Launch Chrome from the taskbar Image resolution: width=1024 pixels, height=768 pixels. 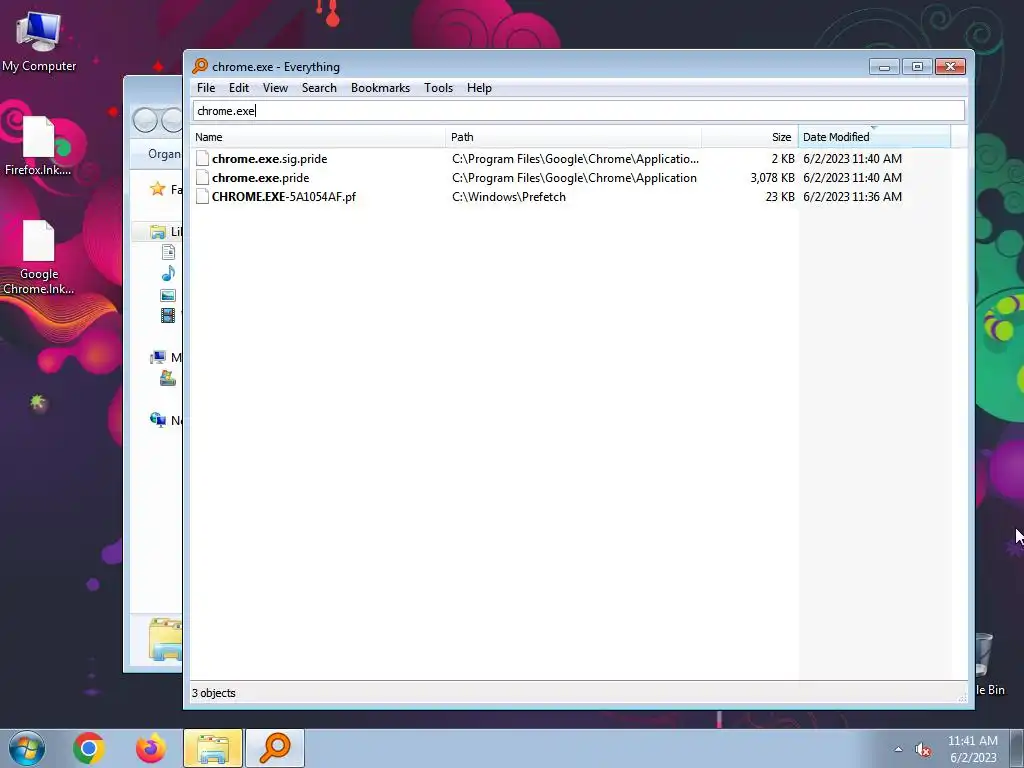[x=89, y=748]
